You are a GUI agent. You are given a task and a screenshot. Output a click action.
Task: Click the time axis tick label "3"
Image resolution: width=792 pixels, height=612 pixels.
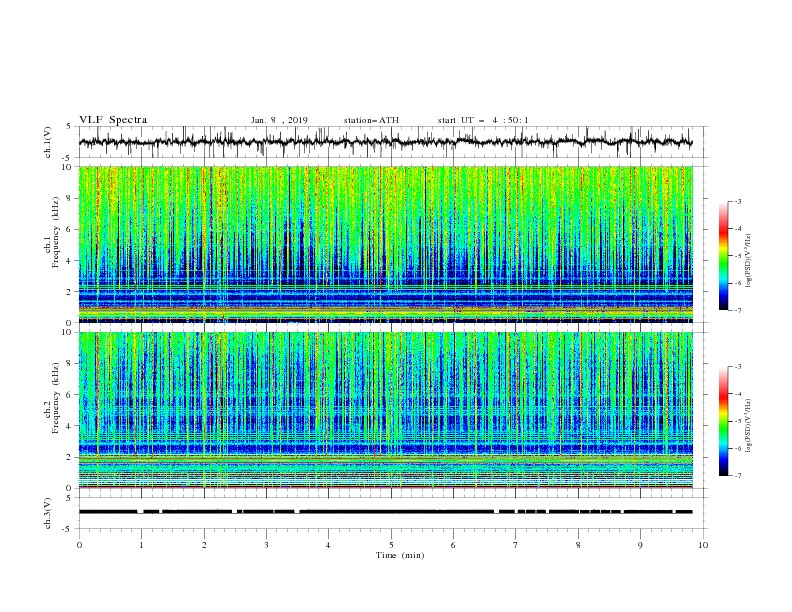[266, 545]
